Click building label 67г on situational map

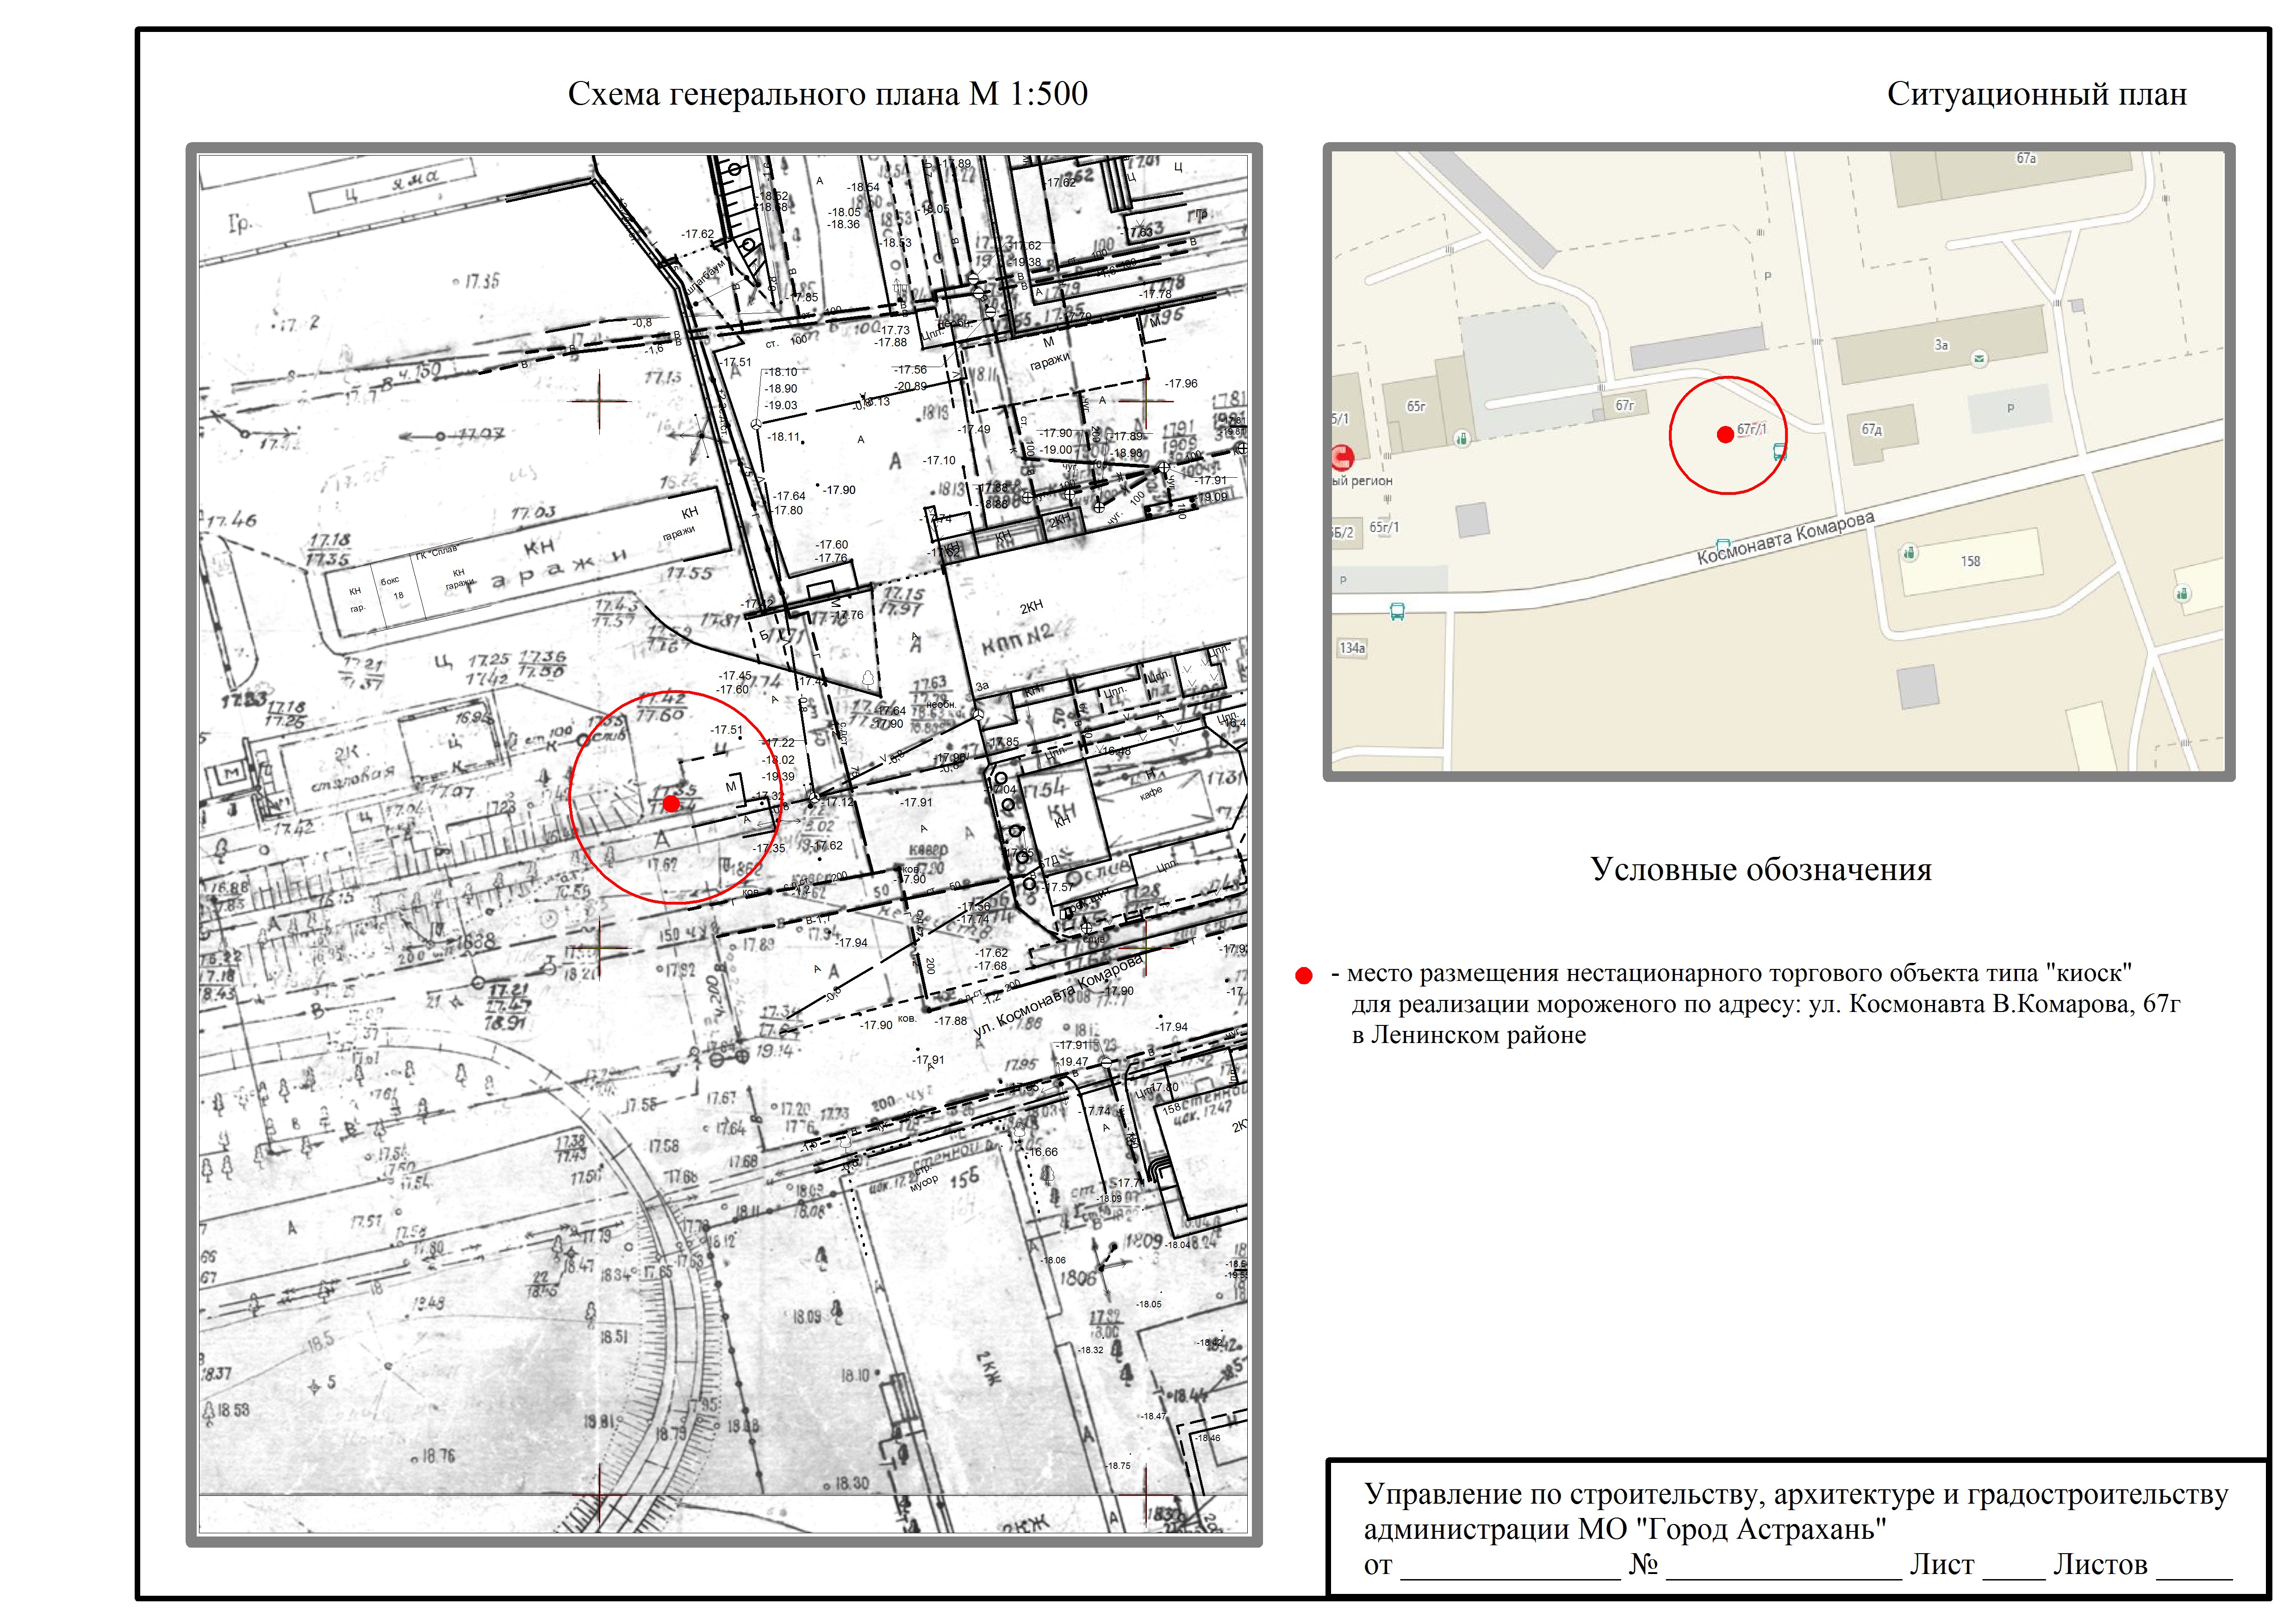click(1625, 406)
